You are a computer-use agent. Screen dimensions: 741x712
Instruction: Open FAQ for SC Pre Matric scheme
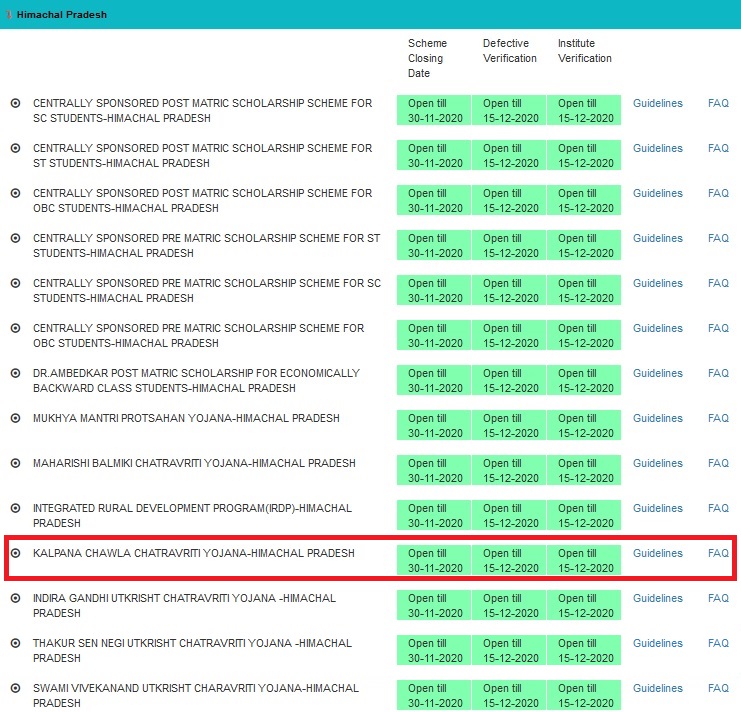pos(718,283)
